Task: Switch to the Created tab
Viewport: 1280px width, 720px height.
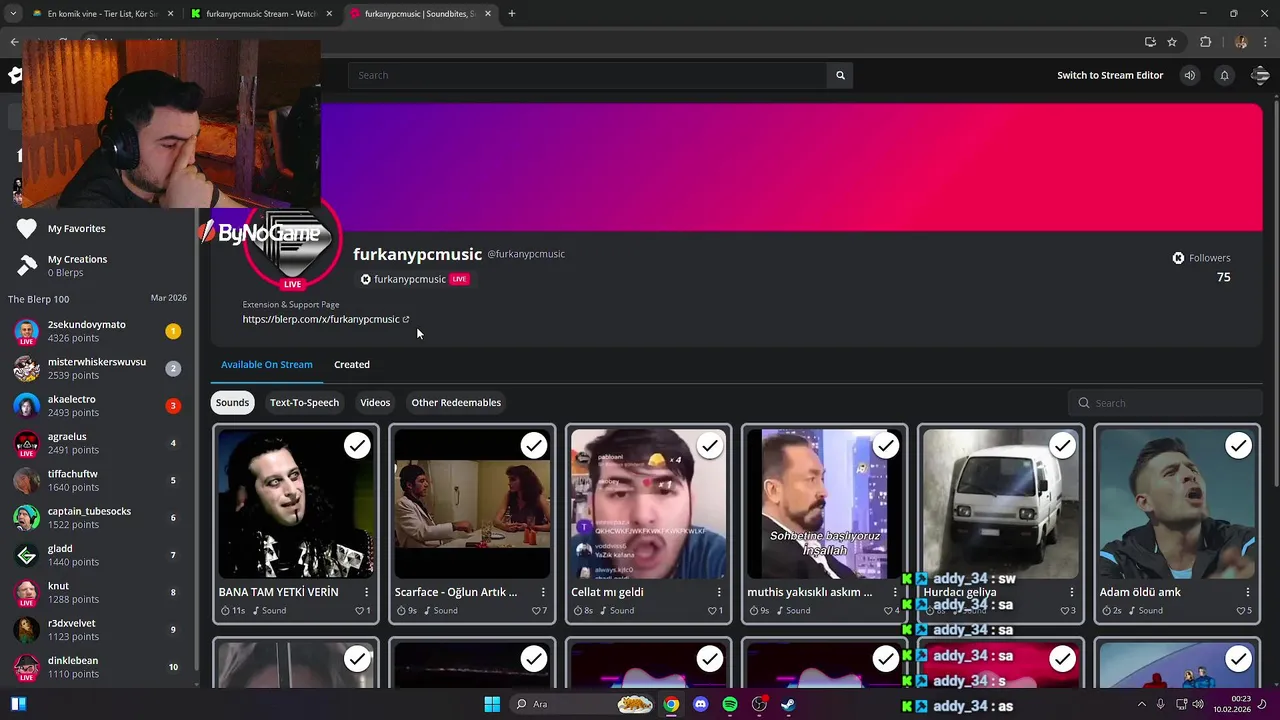Action: point(352,364)
